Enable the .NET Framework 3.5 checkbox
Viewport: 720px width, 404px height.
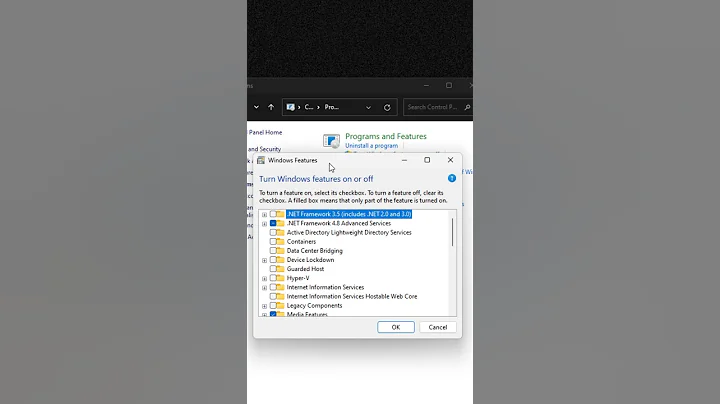click(273, 214)
